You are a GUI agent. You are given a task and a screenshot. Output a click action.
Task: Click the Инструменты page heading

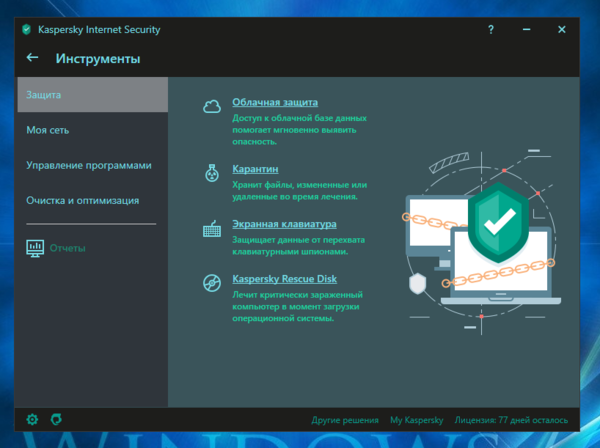(98, 59)
